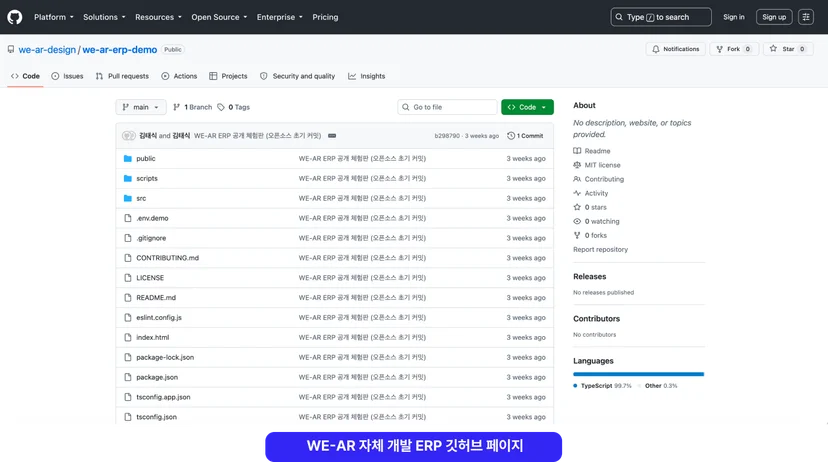Viewport: 828px width, 462px height.
Task: Open the README.md file
Action: (x=156, y=298)
